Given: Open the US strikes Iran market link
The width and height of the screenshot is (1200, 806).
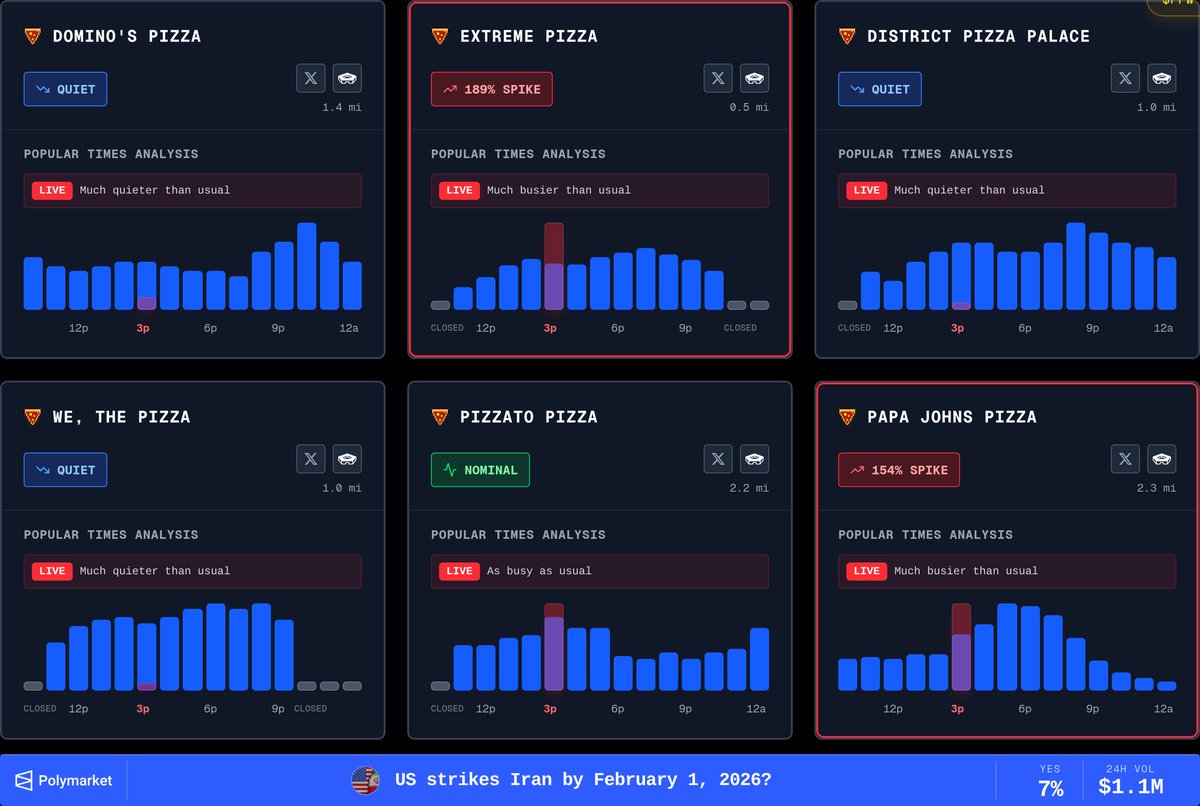Looking at the screenshot, I should [583, 780].
